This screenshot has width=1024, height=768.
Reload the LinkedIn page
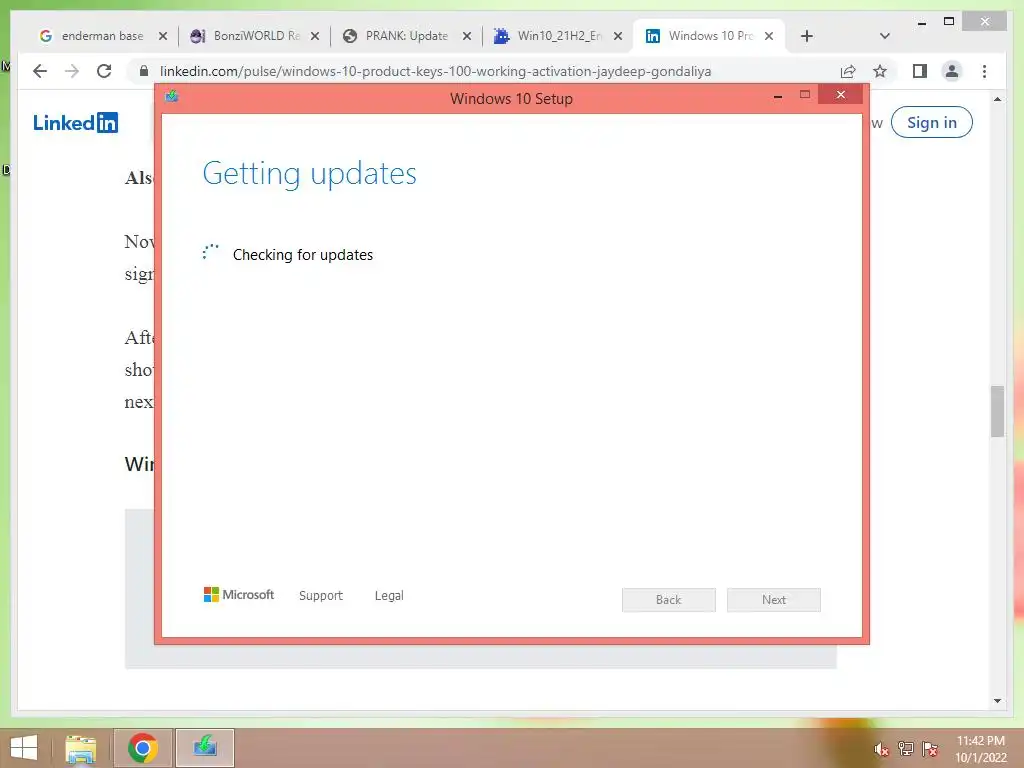[104, 71]
